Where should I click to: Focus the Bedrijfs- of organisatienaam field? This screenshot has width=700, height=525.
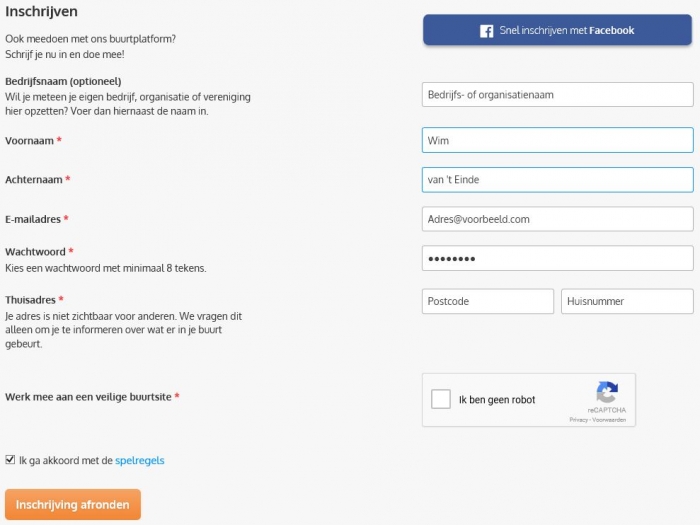(x=557, y=95)
